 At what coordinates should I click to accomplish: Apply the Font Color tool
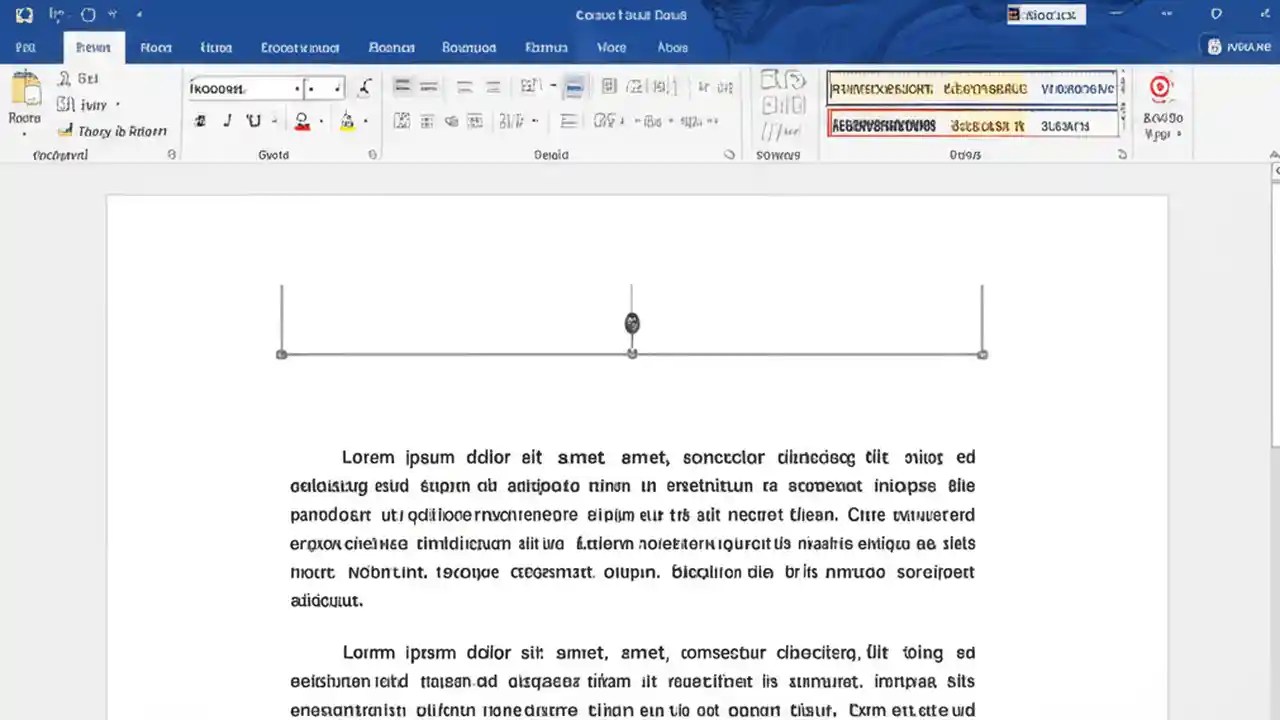point(302,120)
